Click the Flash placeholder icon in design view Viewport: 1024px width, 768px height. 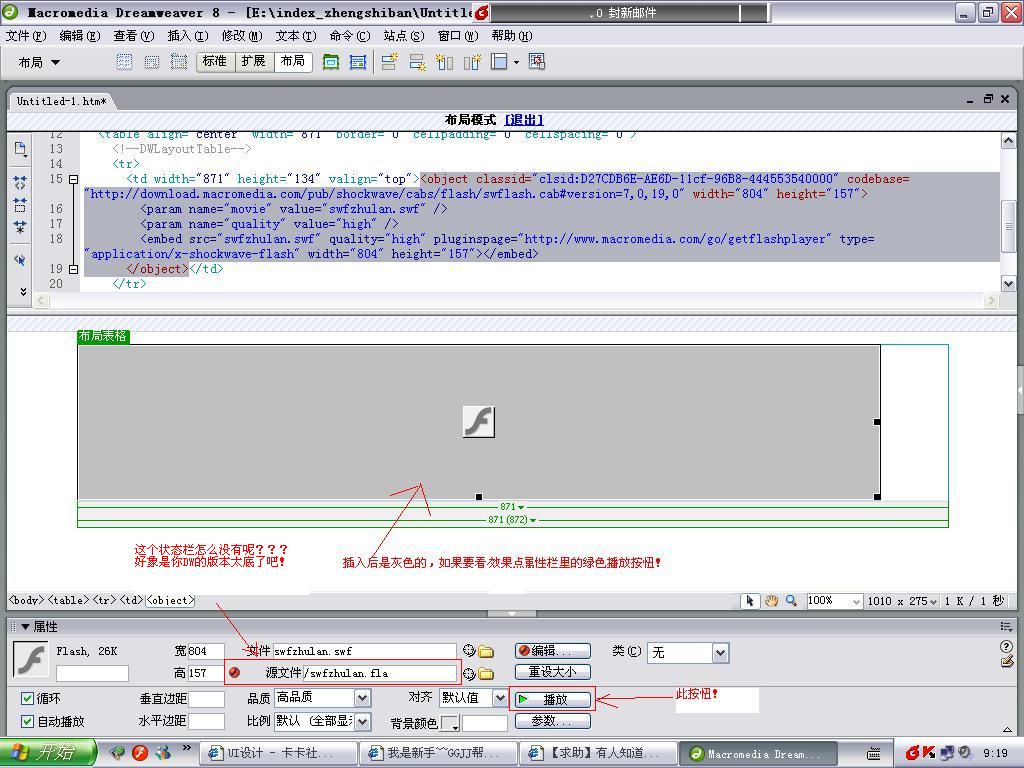coord(479,422)
